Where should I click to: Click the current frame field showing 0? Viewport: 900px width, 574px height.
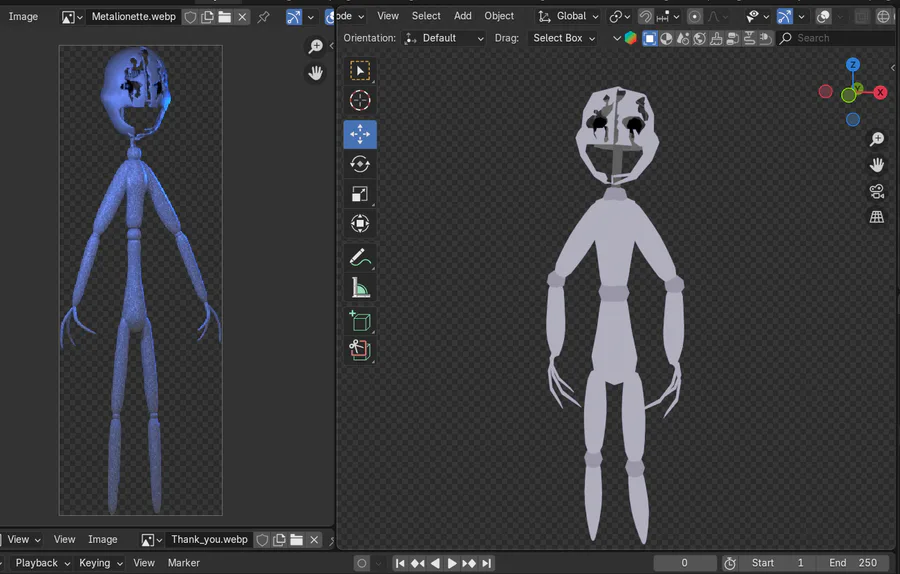click(x=684, y=563)
